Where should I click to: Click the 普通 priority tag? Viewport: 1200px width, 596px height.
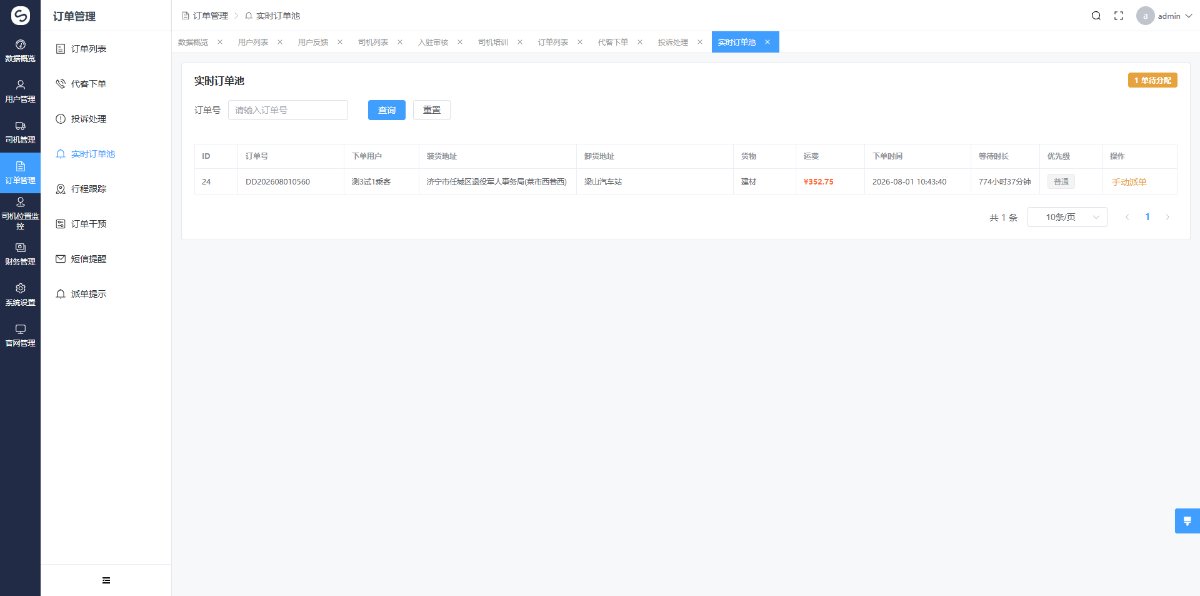pos(1061,182)
